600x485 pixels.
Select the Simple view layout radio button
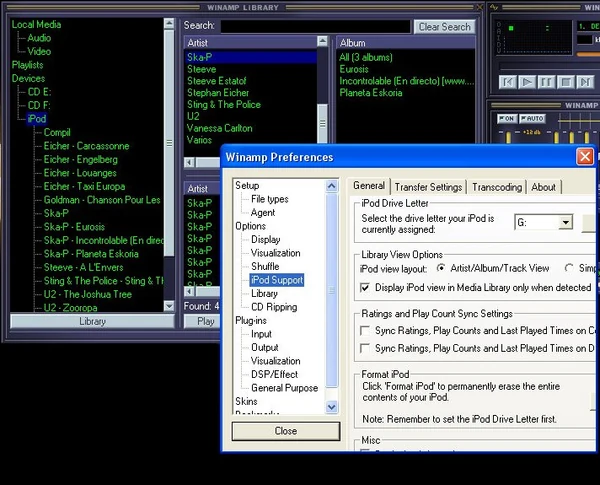(569, 268)
